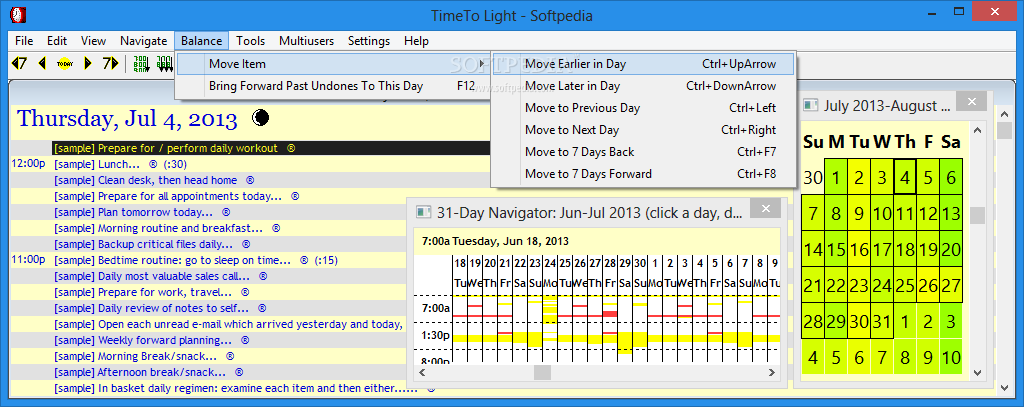Open the Navigate menu
Screen dimensions: 1024x407
[144, 41]
